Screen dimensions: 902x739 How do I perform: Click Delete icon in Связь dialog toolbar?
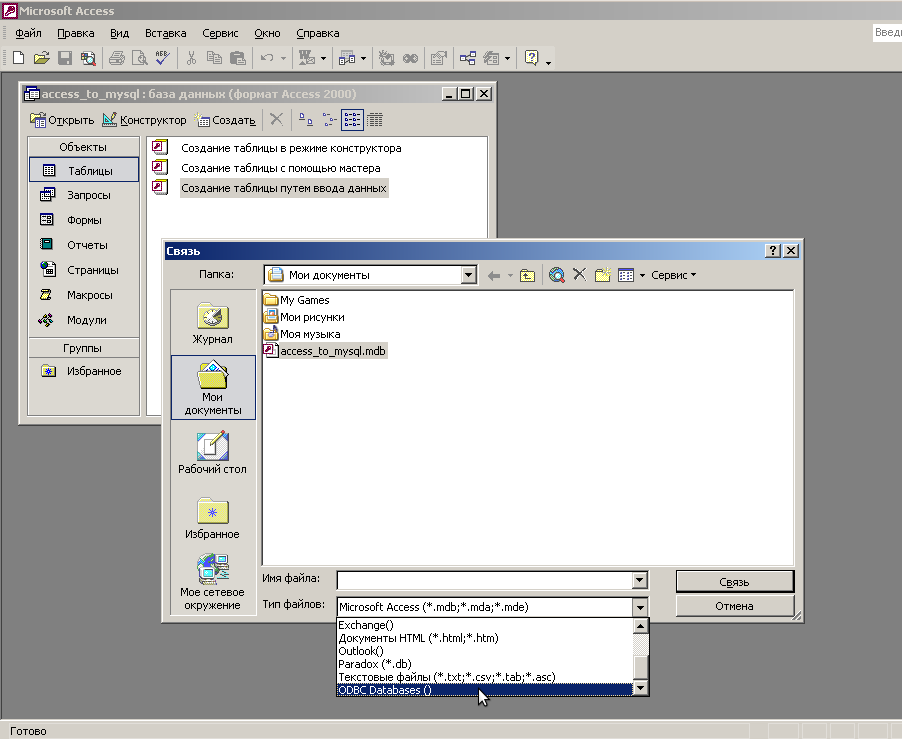coord(579,275)
